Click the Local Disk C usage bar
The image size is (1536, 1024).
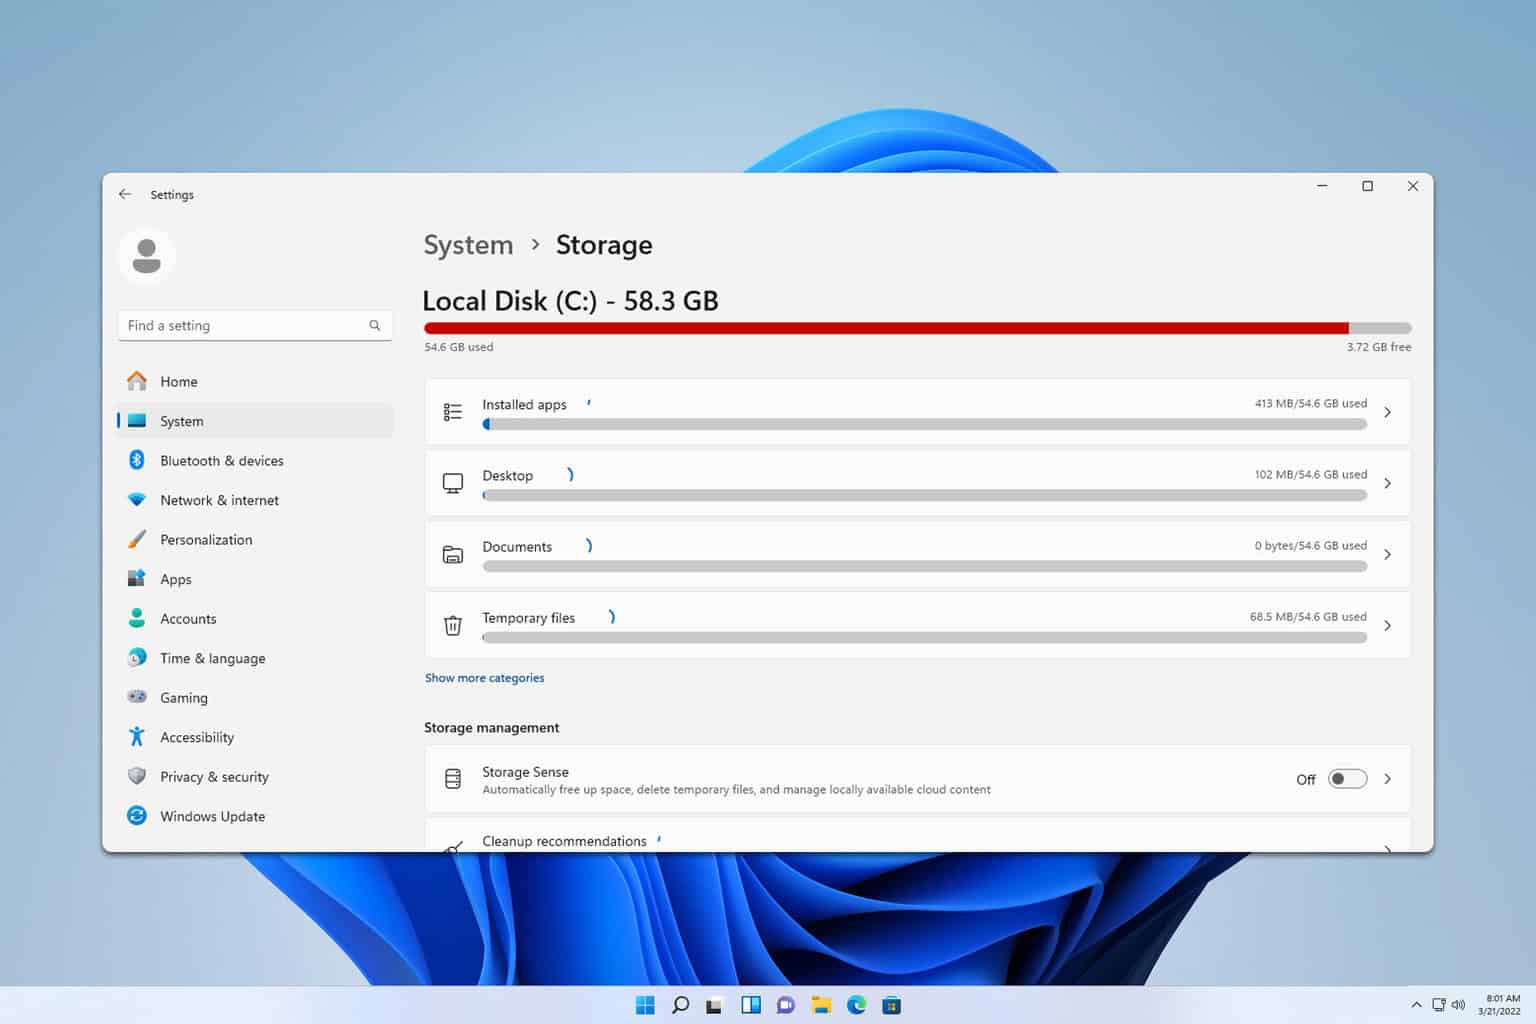click(x=917, y=328)
